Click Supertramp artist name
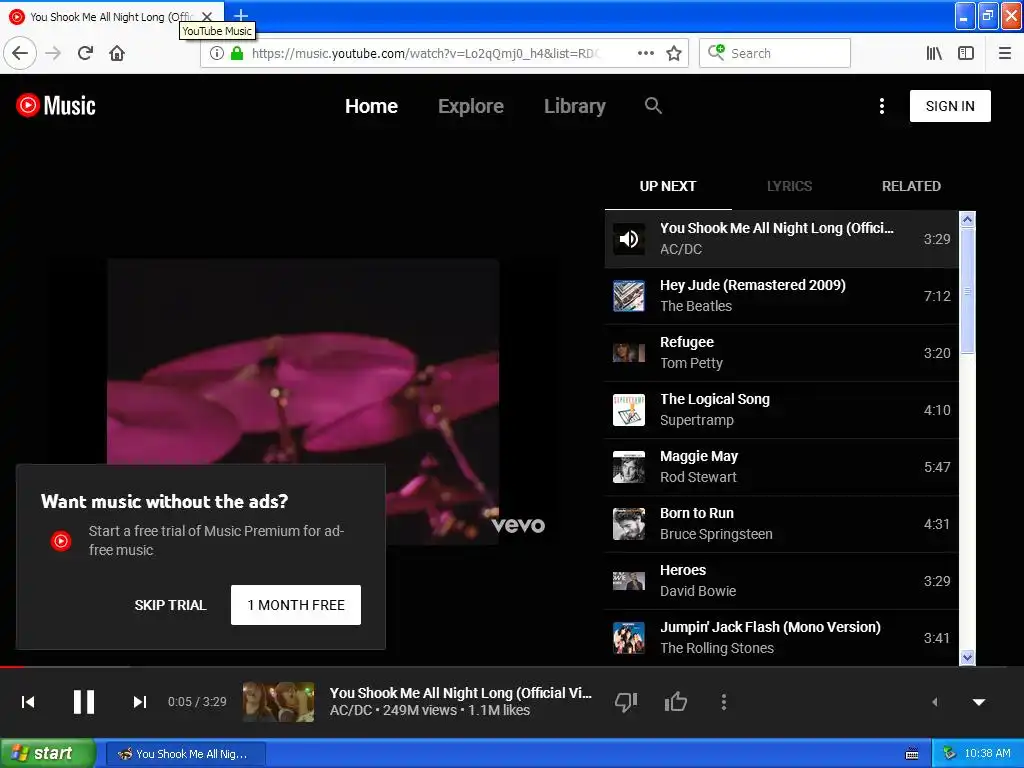This screenshot has width=1024, height=768. tap(697, 420)
